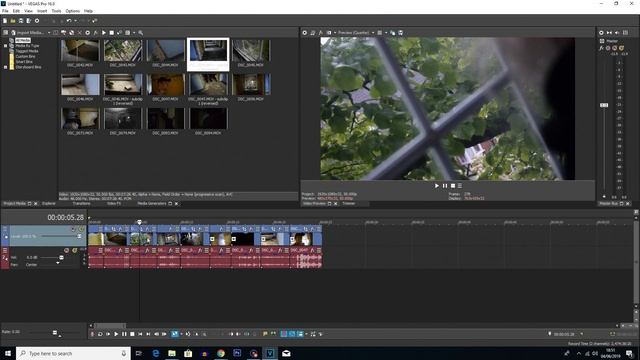Adjust the audio track Vol slider
Image resolution: width=640 pixels, height=360 pixels.
[x=61, y=258]
